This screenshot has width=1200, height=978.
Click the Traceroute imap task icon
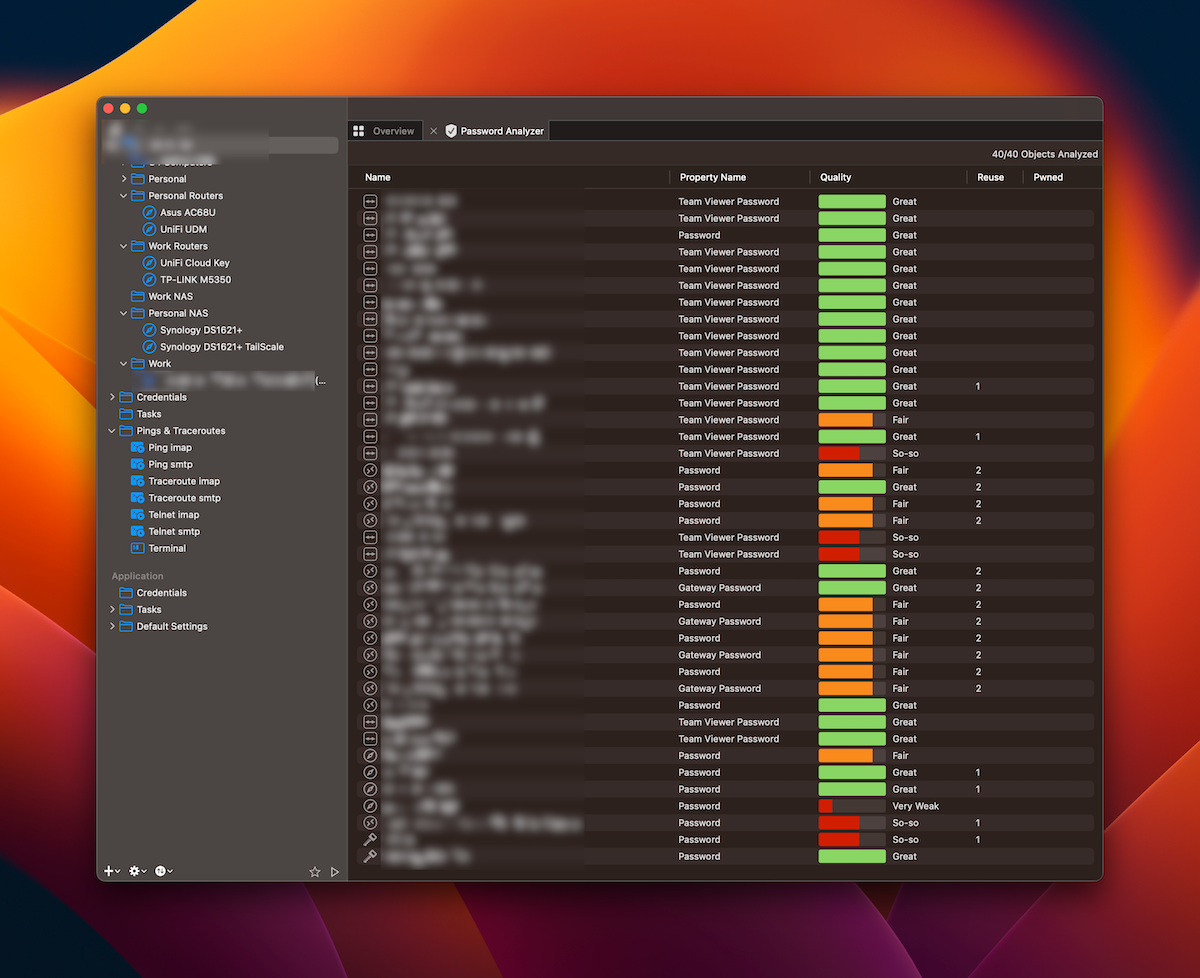coord(138,481)
